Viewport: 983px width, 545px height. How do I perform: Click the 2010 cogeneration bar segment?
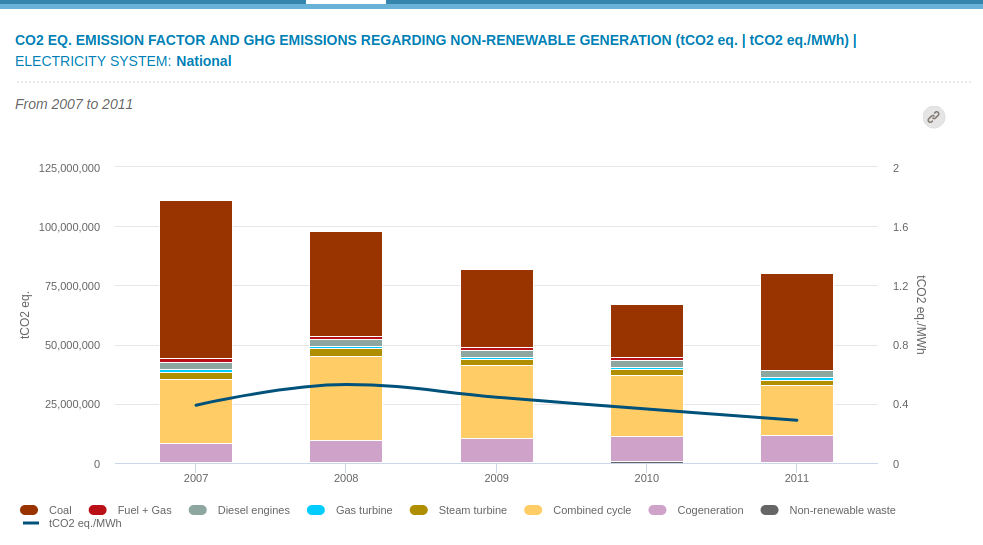pos(647,448)
